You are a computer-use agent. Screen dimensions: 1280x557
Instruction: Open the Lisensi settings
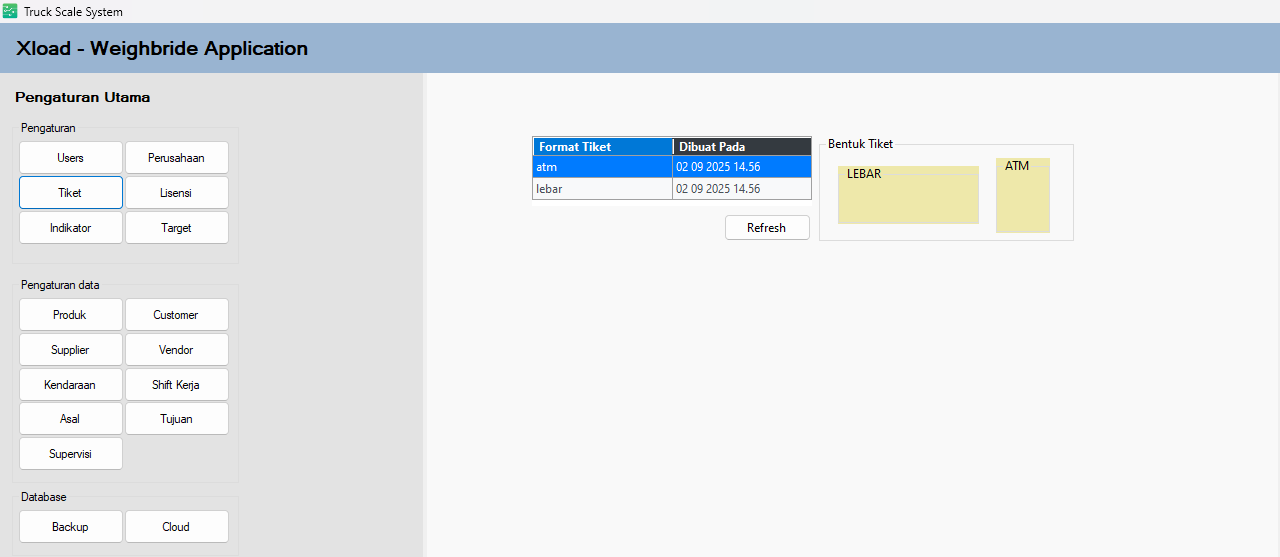tap(177, 193)
